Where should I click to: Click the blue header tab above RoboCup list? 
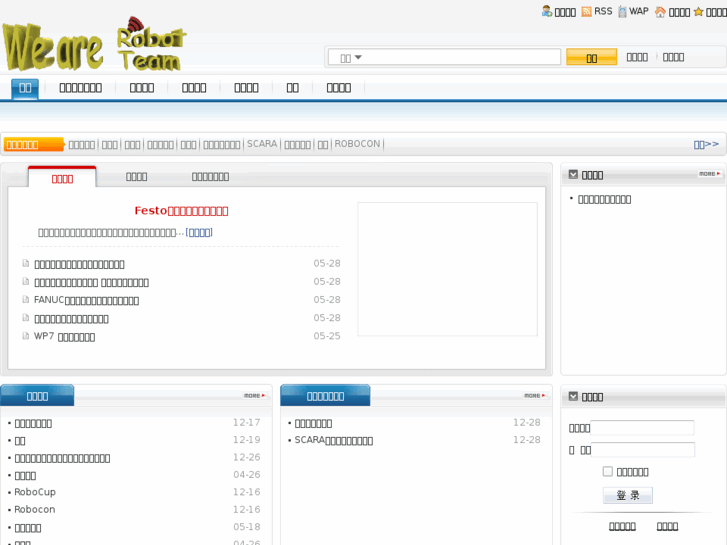coord(37,396)
